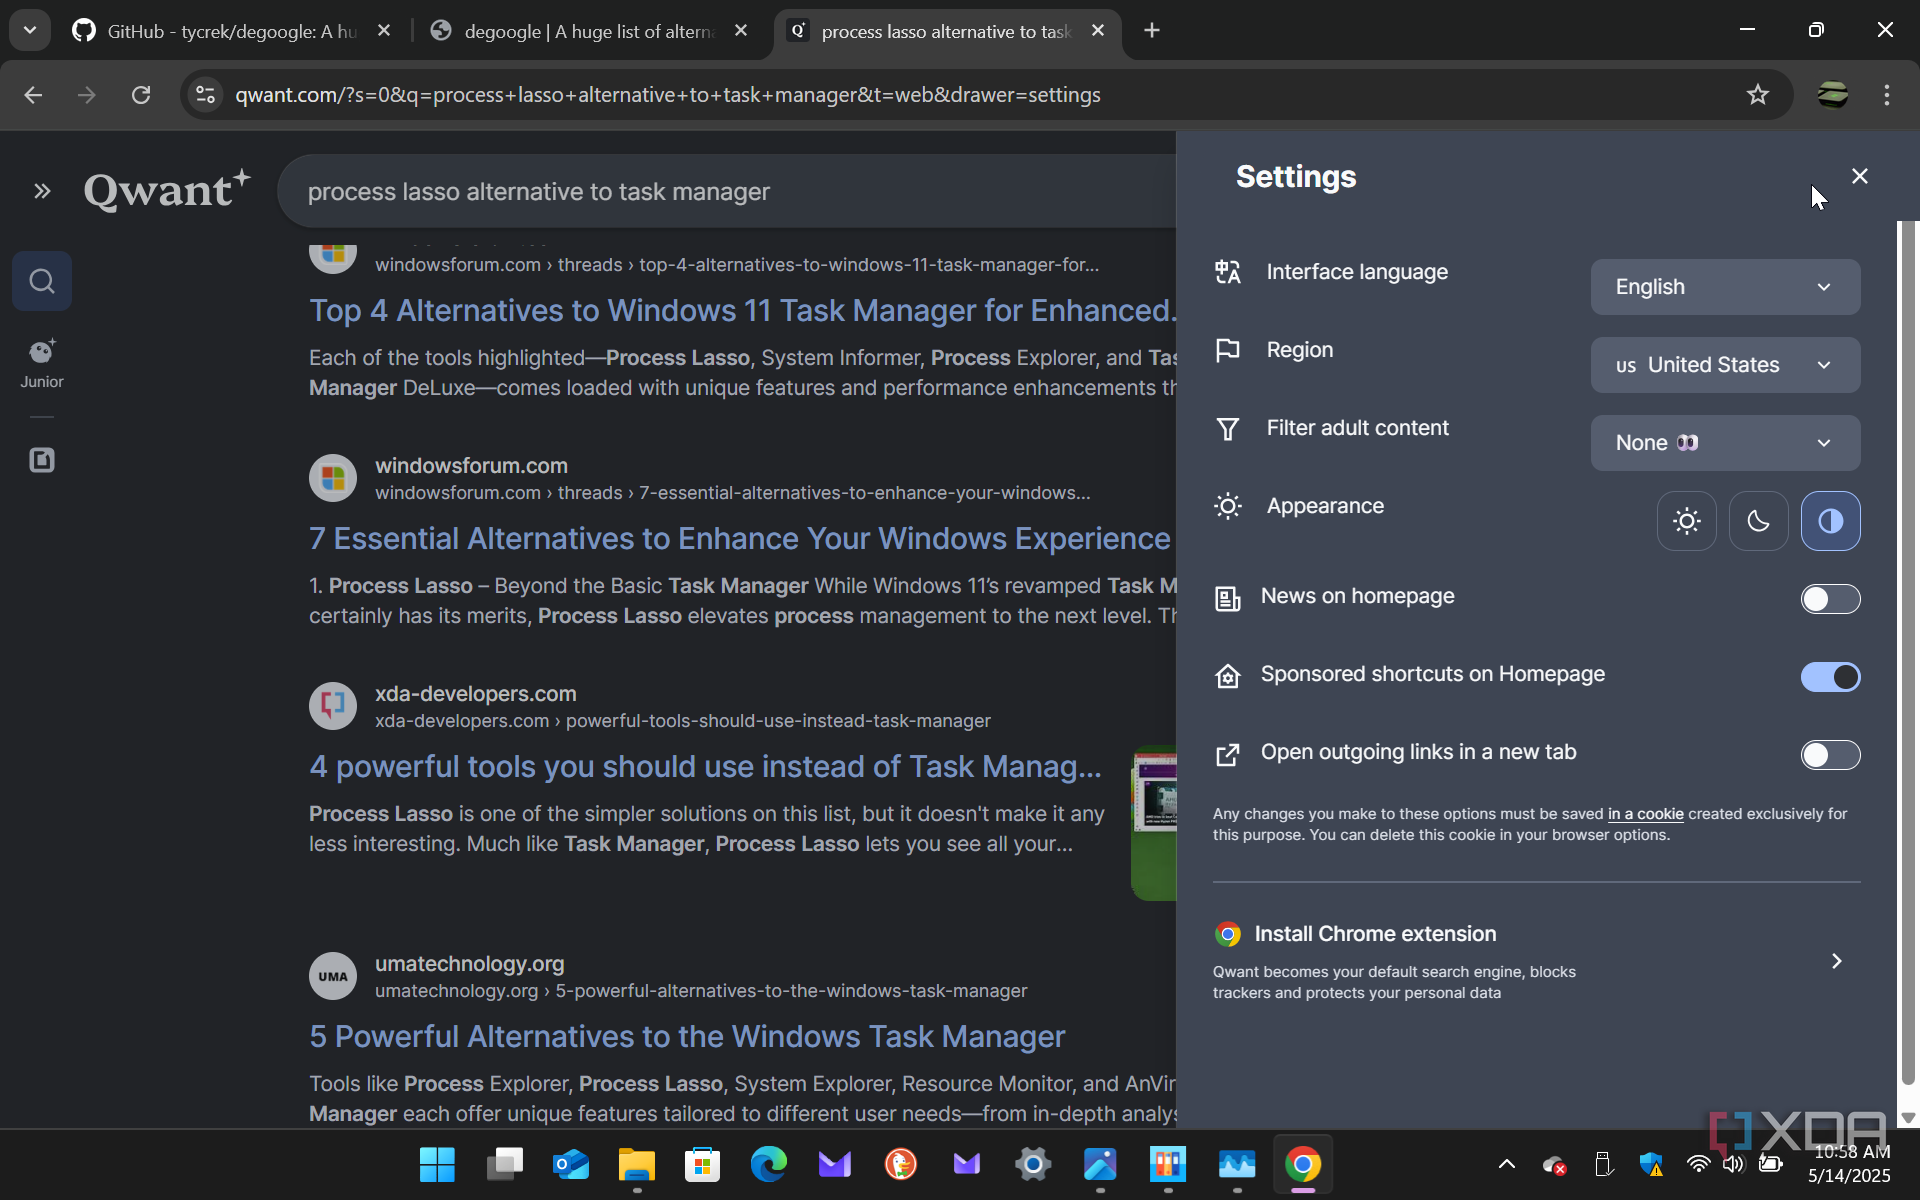Close the GitHub degoogle tab
This screenshot has height=1200, width=1920.
click(384, 31)
